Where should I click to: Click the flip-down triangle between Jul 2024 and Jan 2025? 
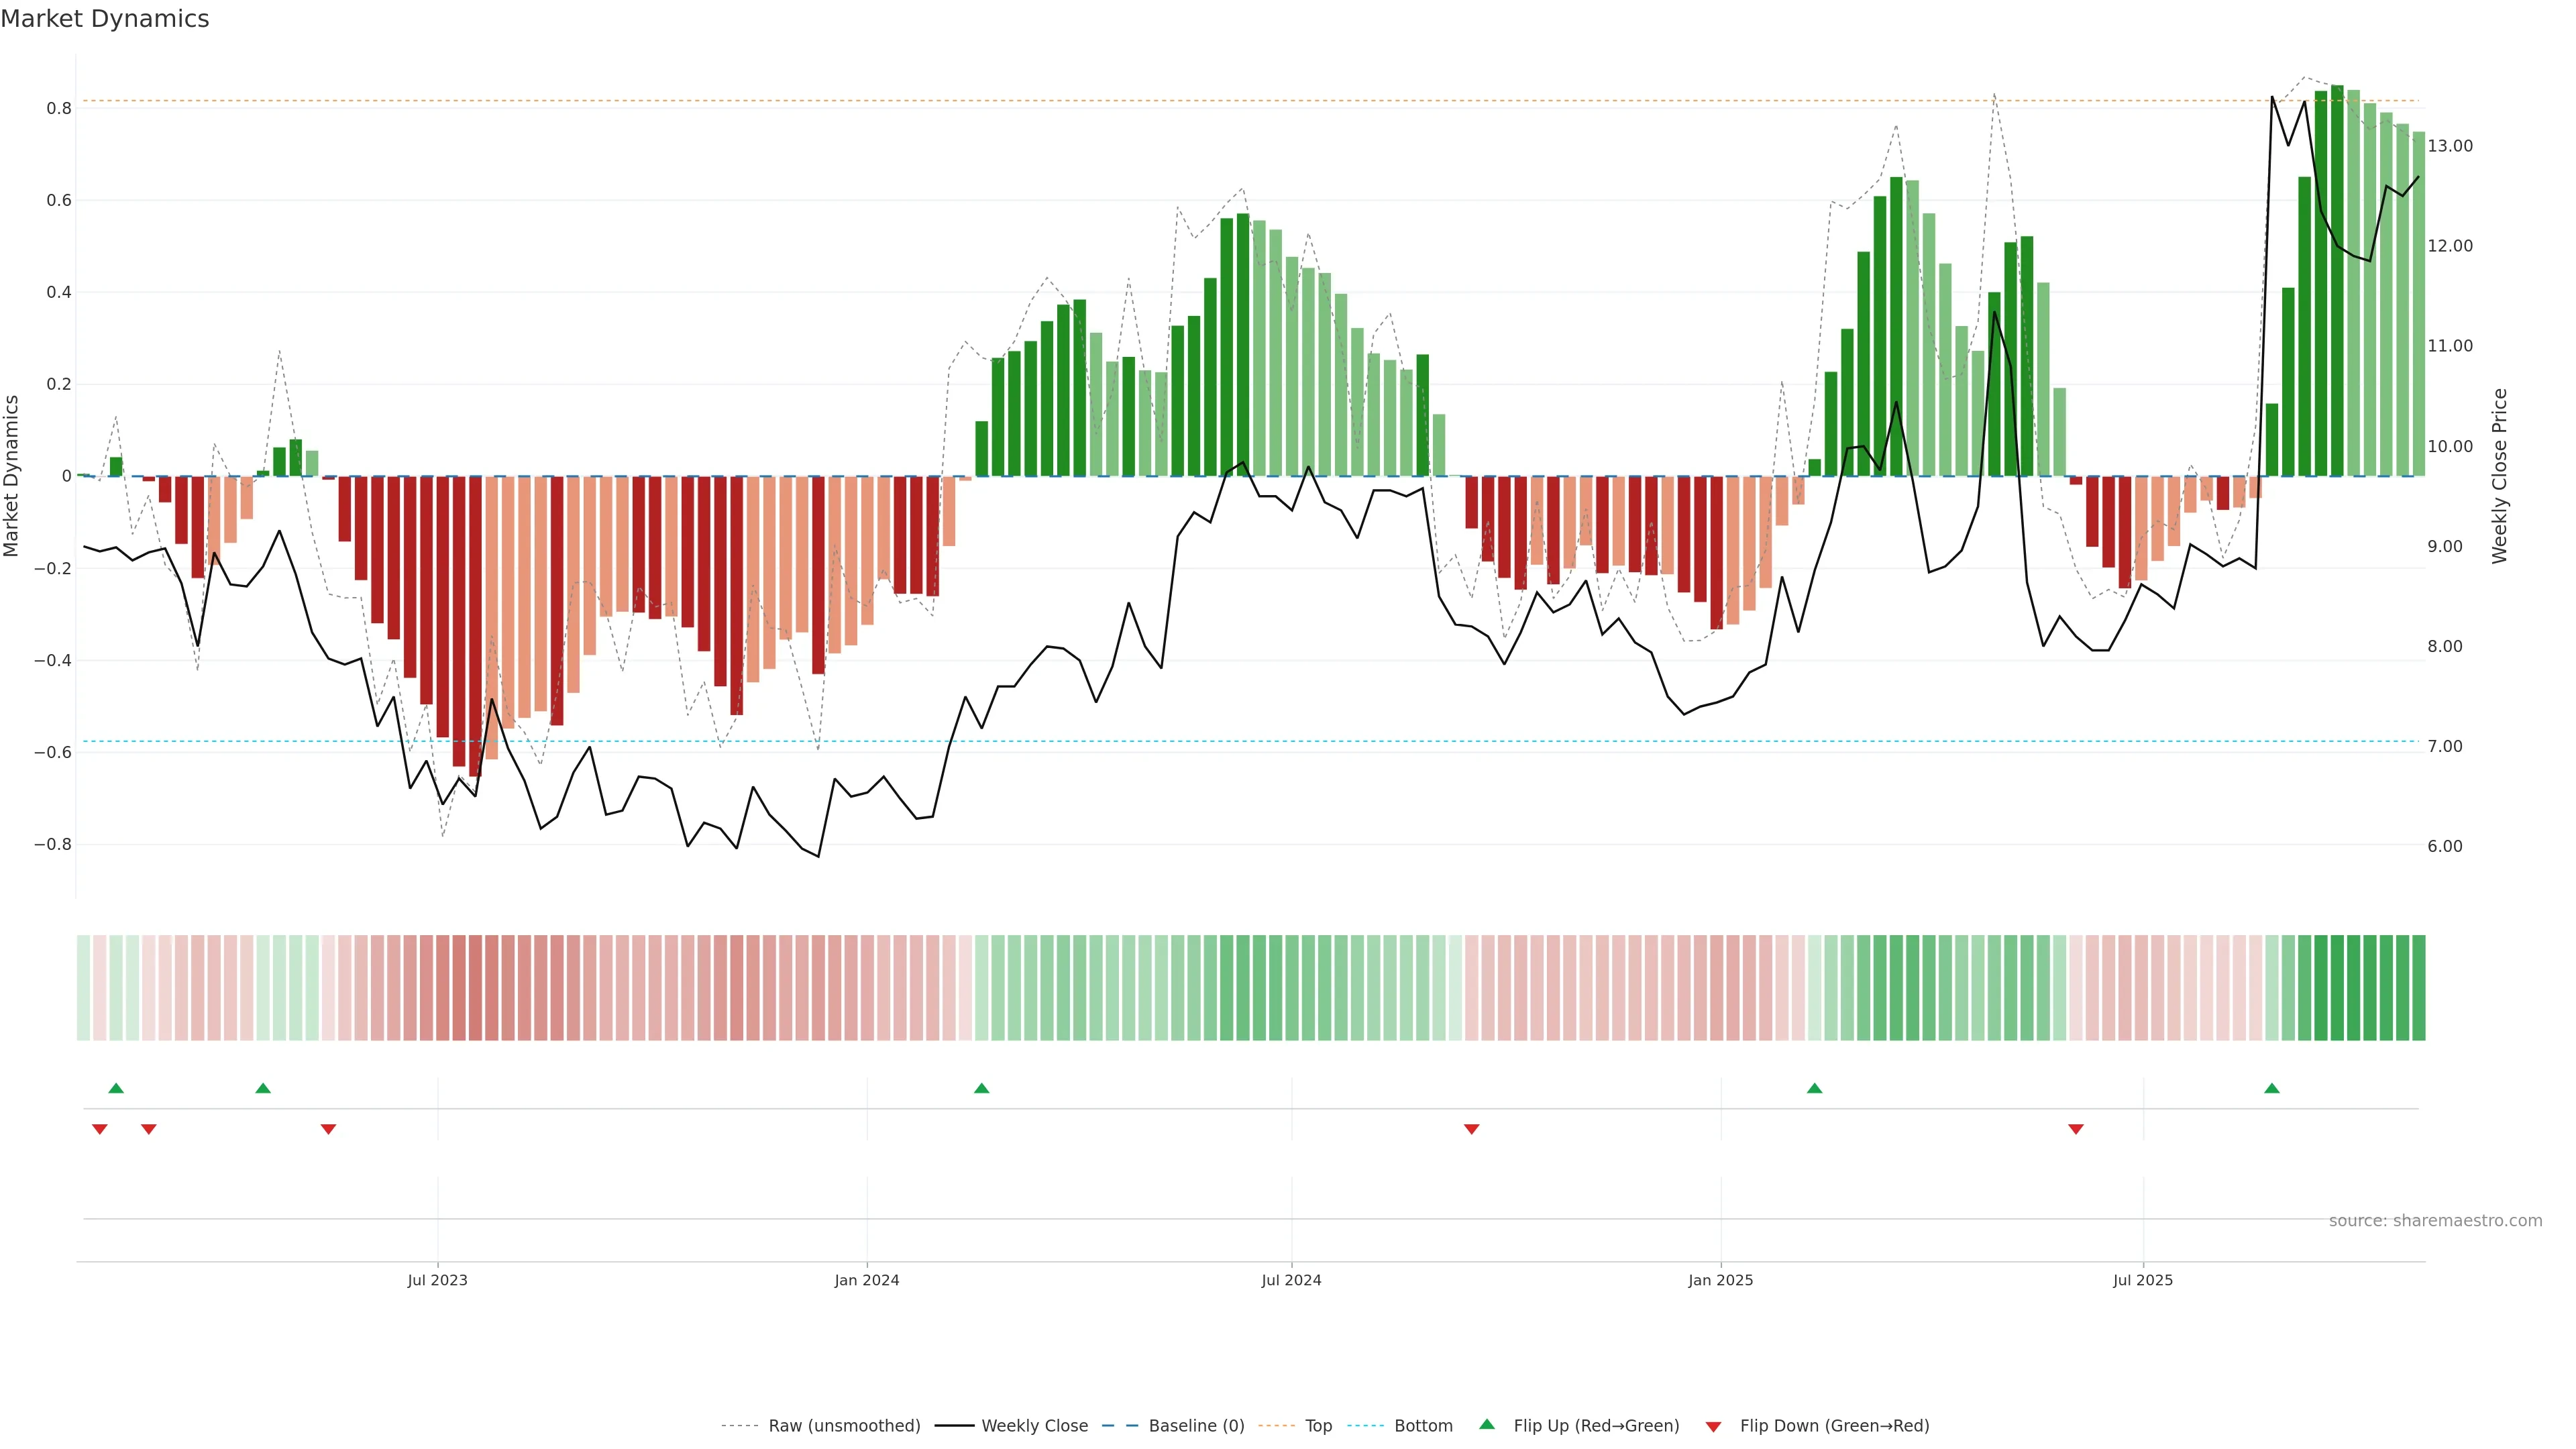(x=1471, y=1129)
